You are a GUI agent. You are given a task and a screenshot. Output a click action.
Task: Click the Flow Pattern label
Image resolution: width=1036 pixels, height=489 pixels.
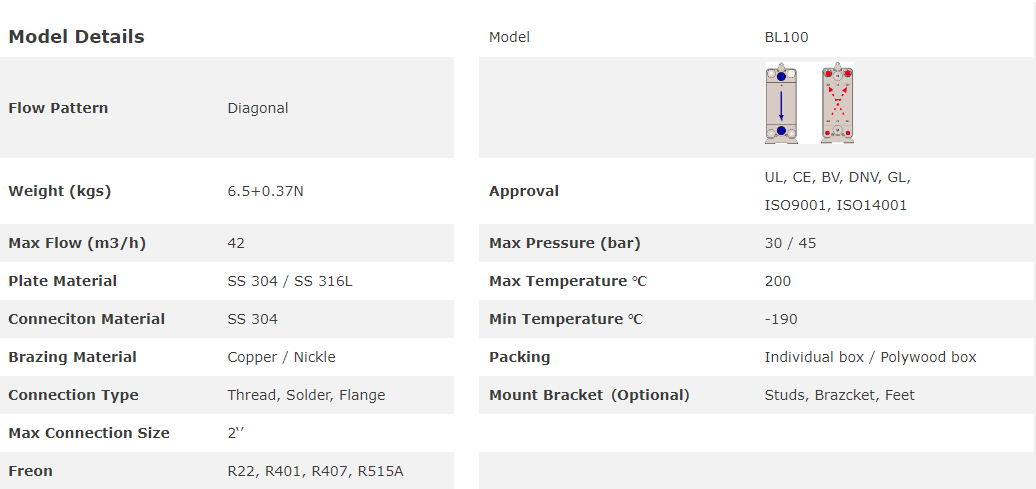coord(58,108)
